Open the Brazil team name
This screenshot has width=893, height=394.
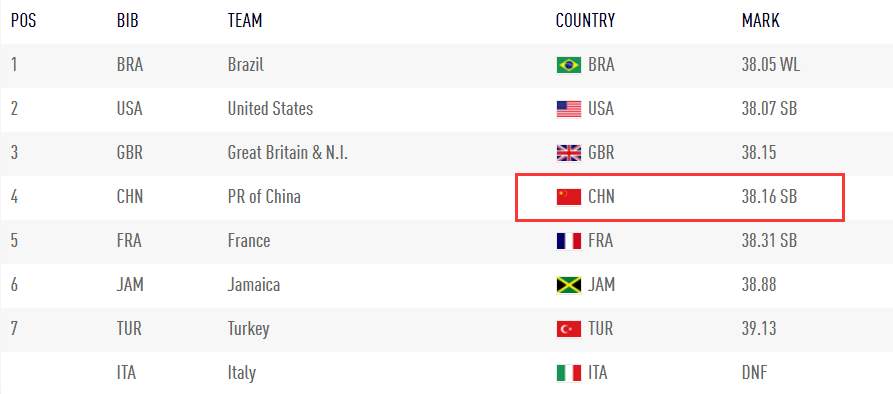[x=245, y=64]
